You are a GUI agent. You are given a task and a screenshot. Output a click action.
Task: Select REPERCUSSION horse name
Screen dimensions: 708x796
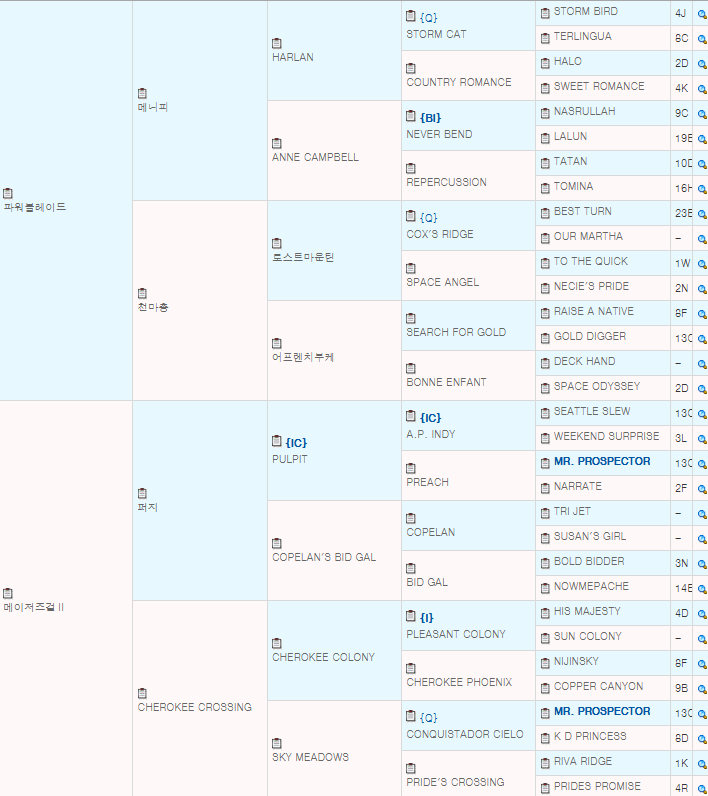tap(446, 182)
